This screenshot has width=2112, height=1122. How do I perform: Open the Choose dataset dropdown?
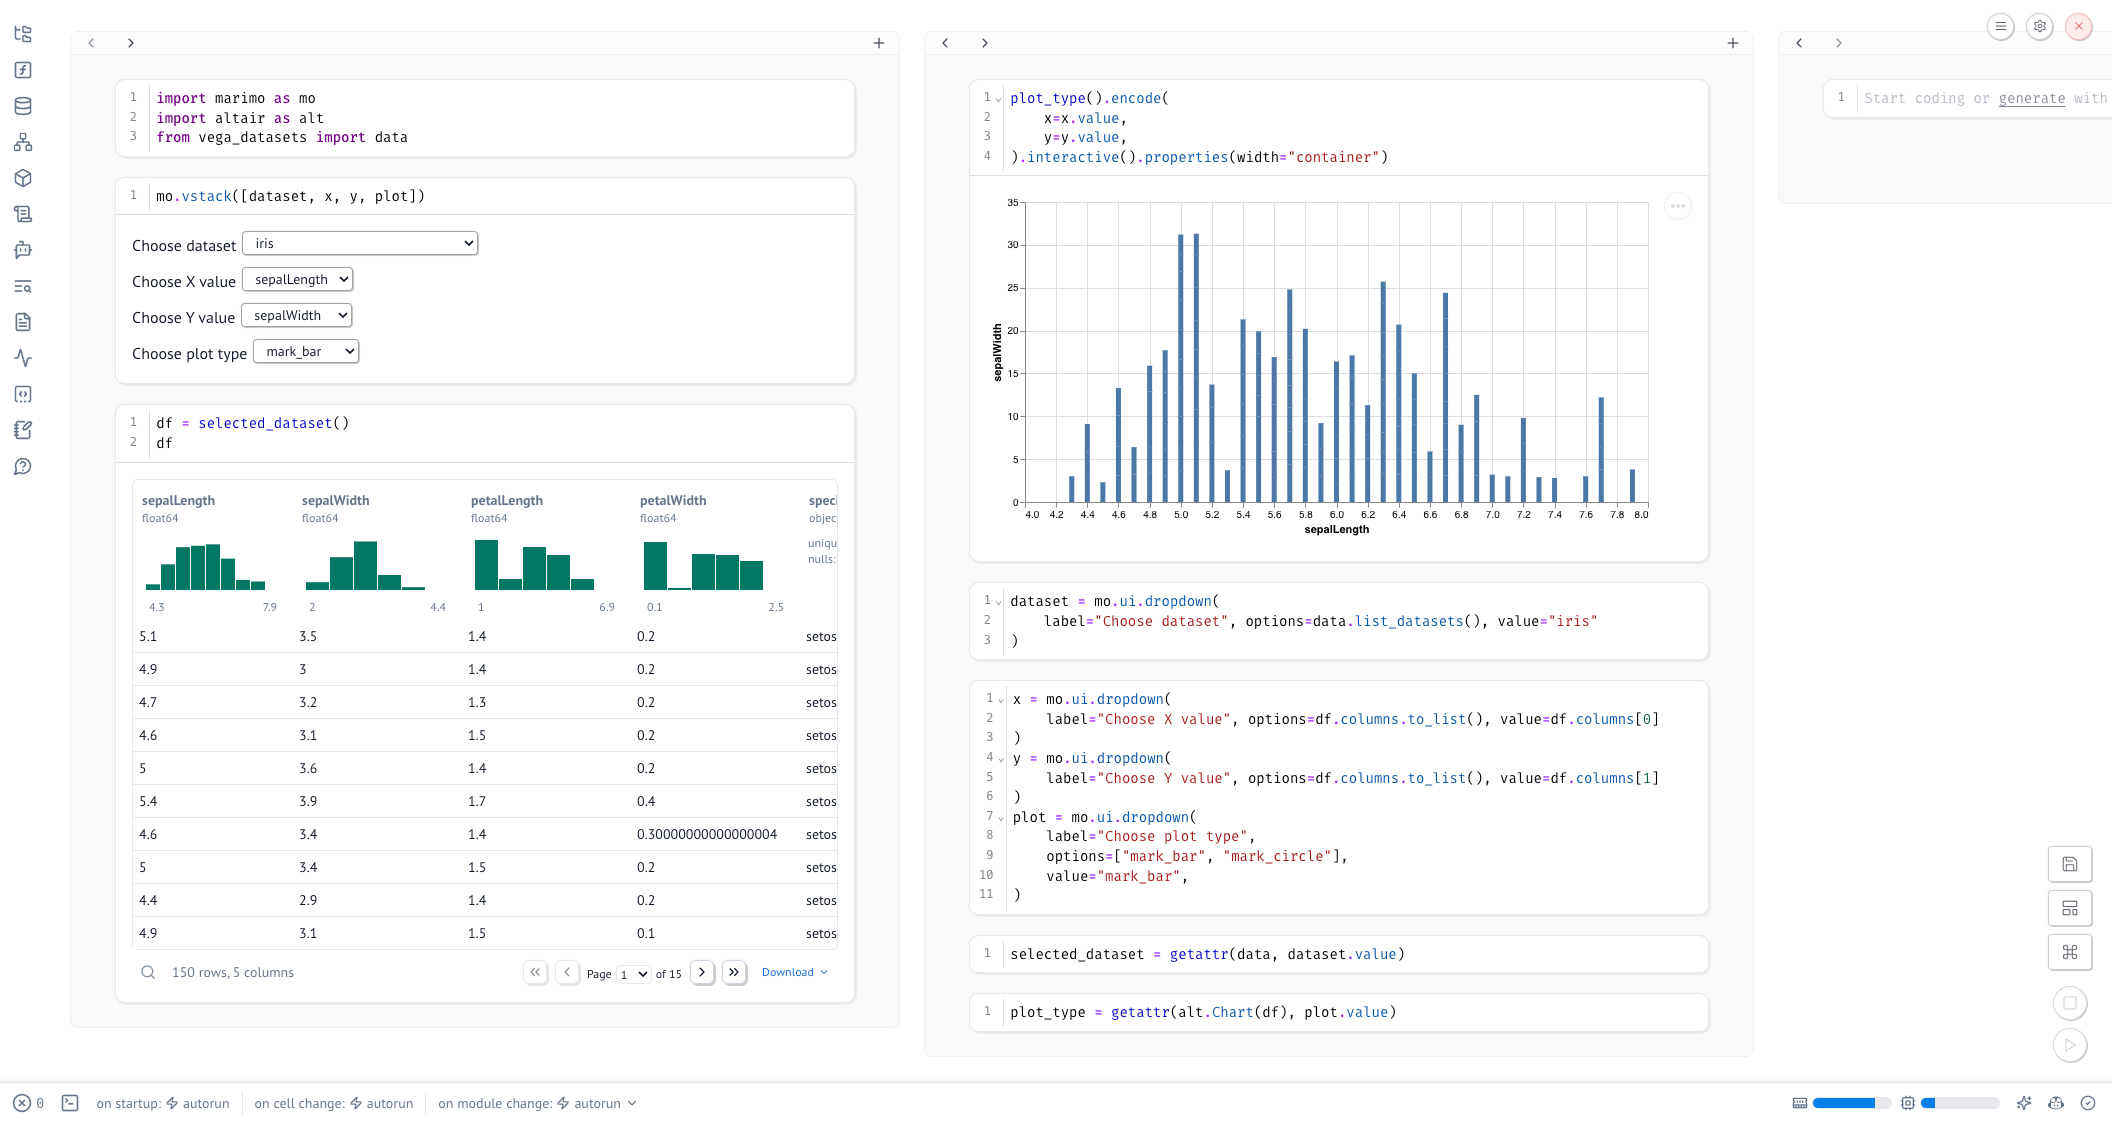(360, 244)
